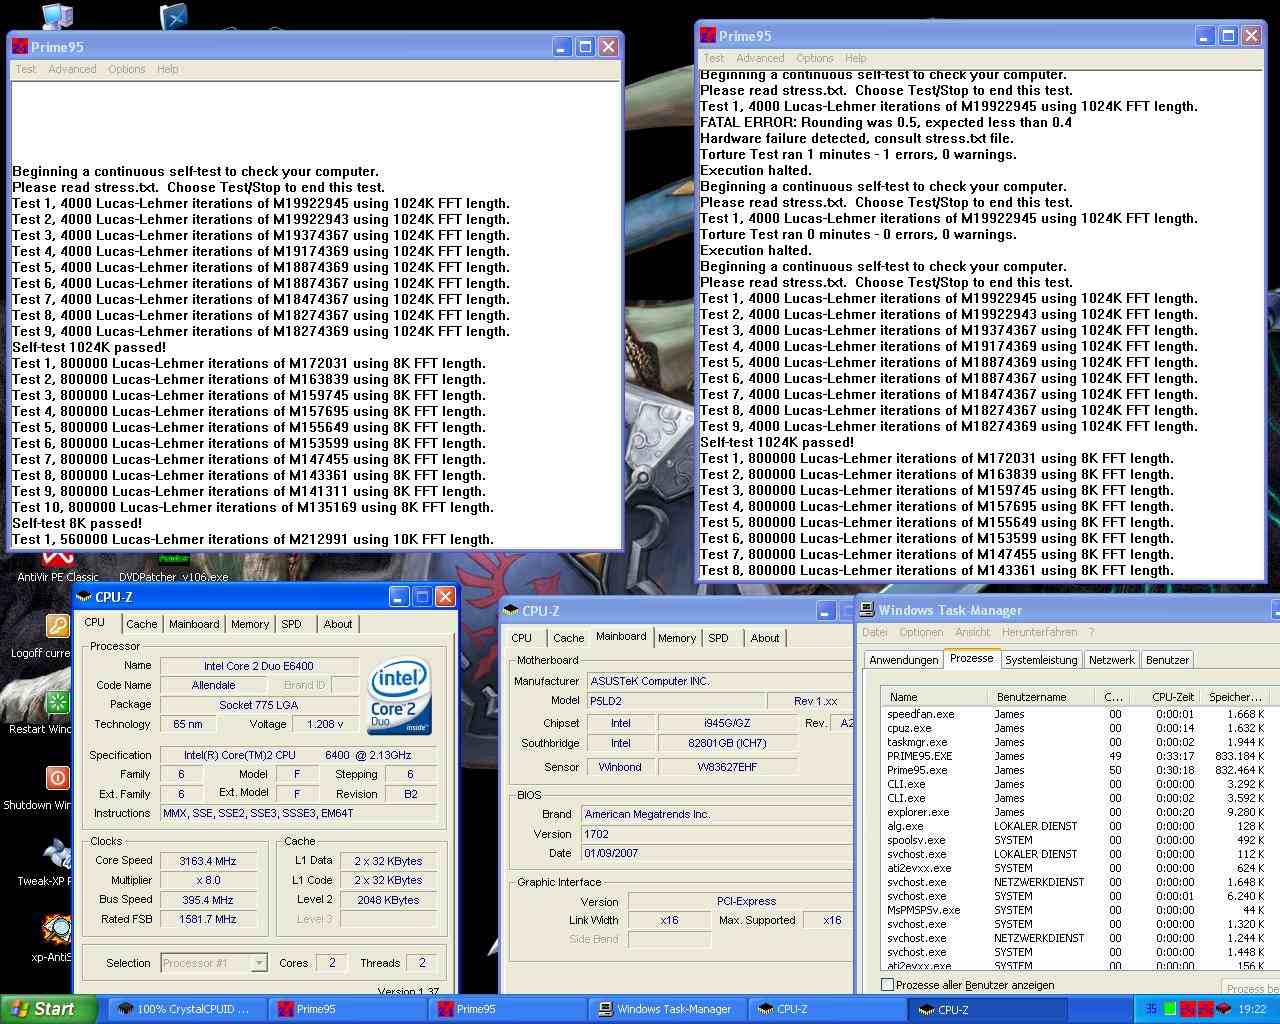The image size is (1280, 1024).
Task: Sort processes by CPU-Zeit column header
Action: click(x=1165, y=697)
